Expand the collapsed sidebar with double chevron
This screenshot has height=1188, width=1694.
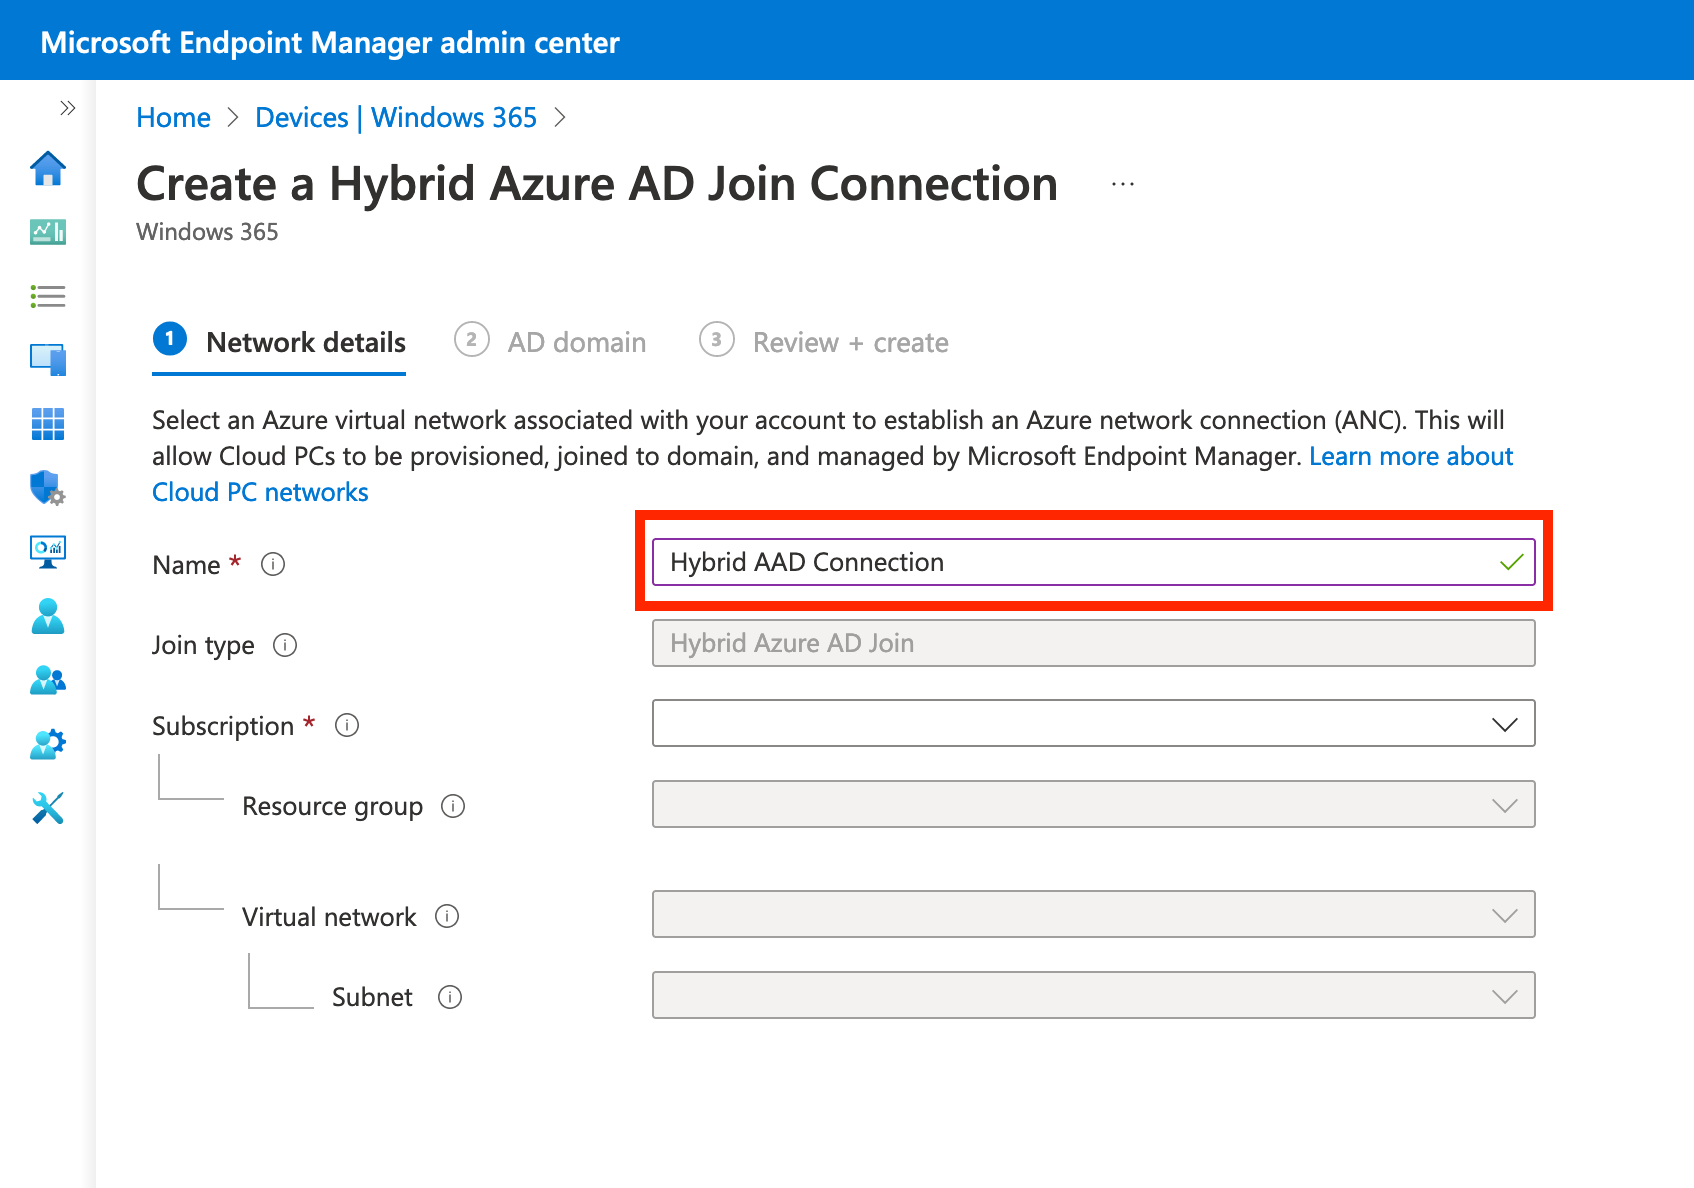(67, 108)
